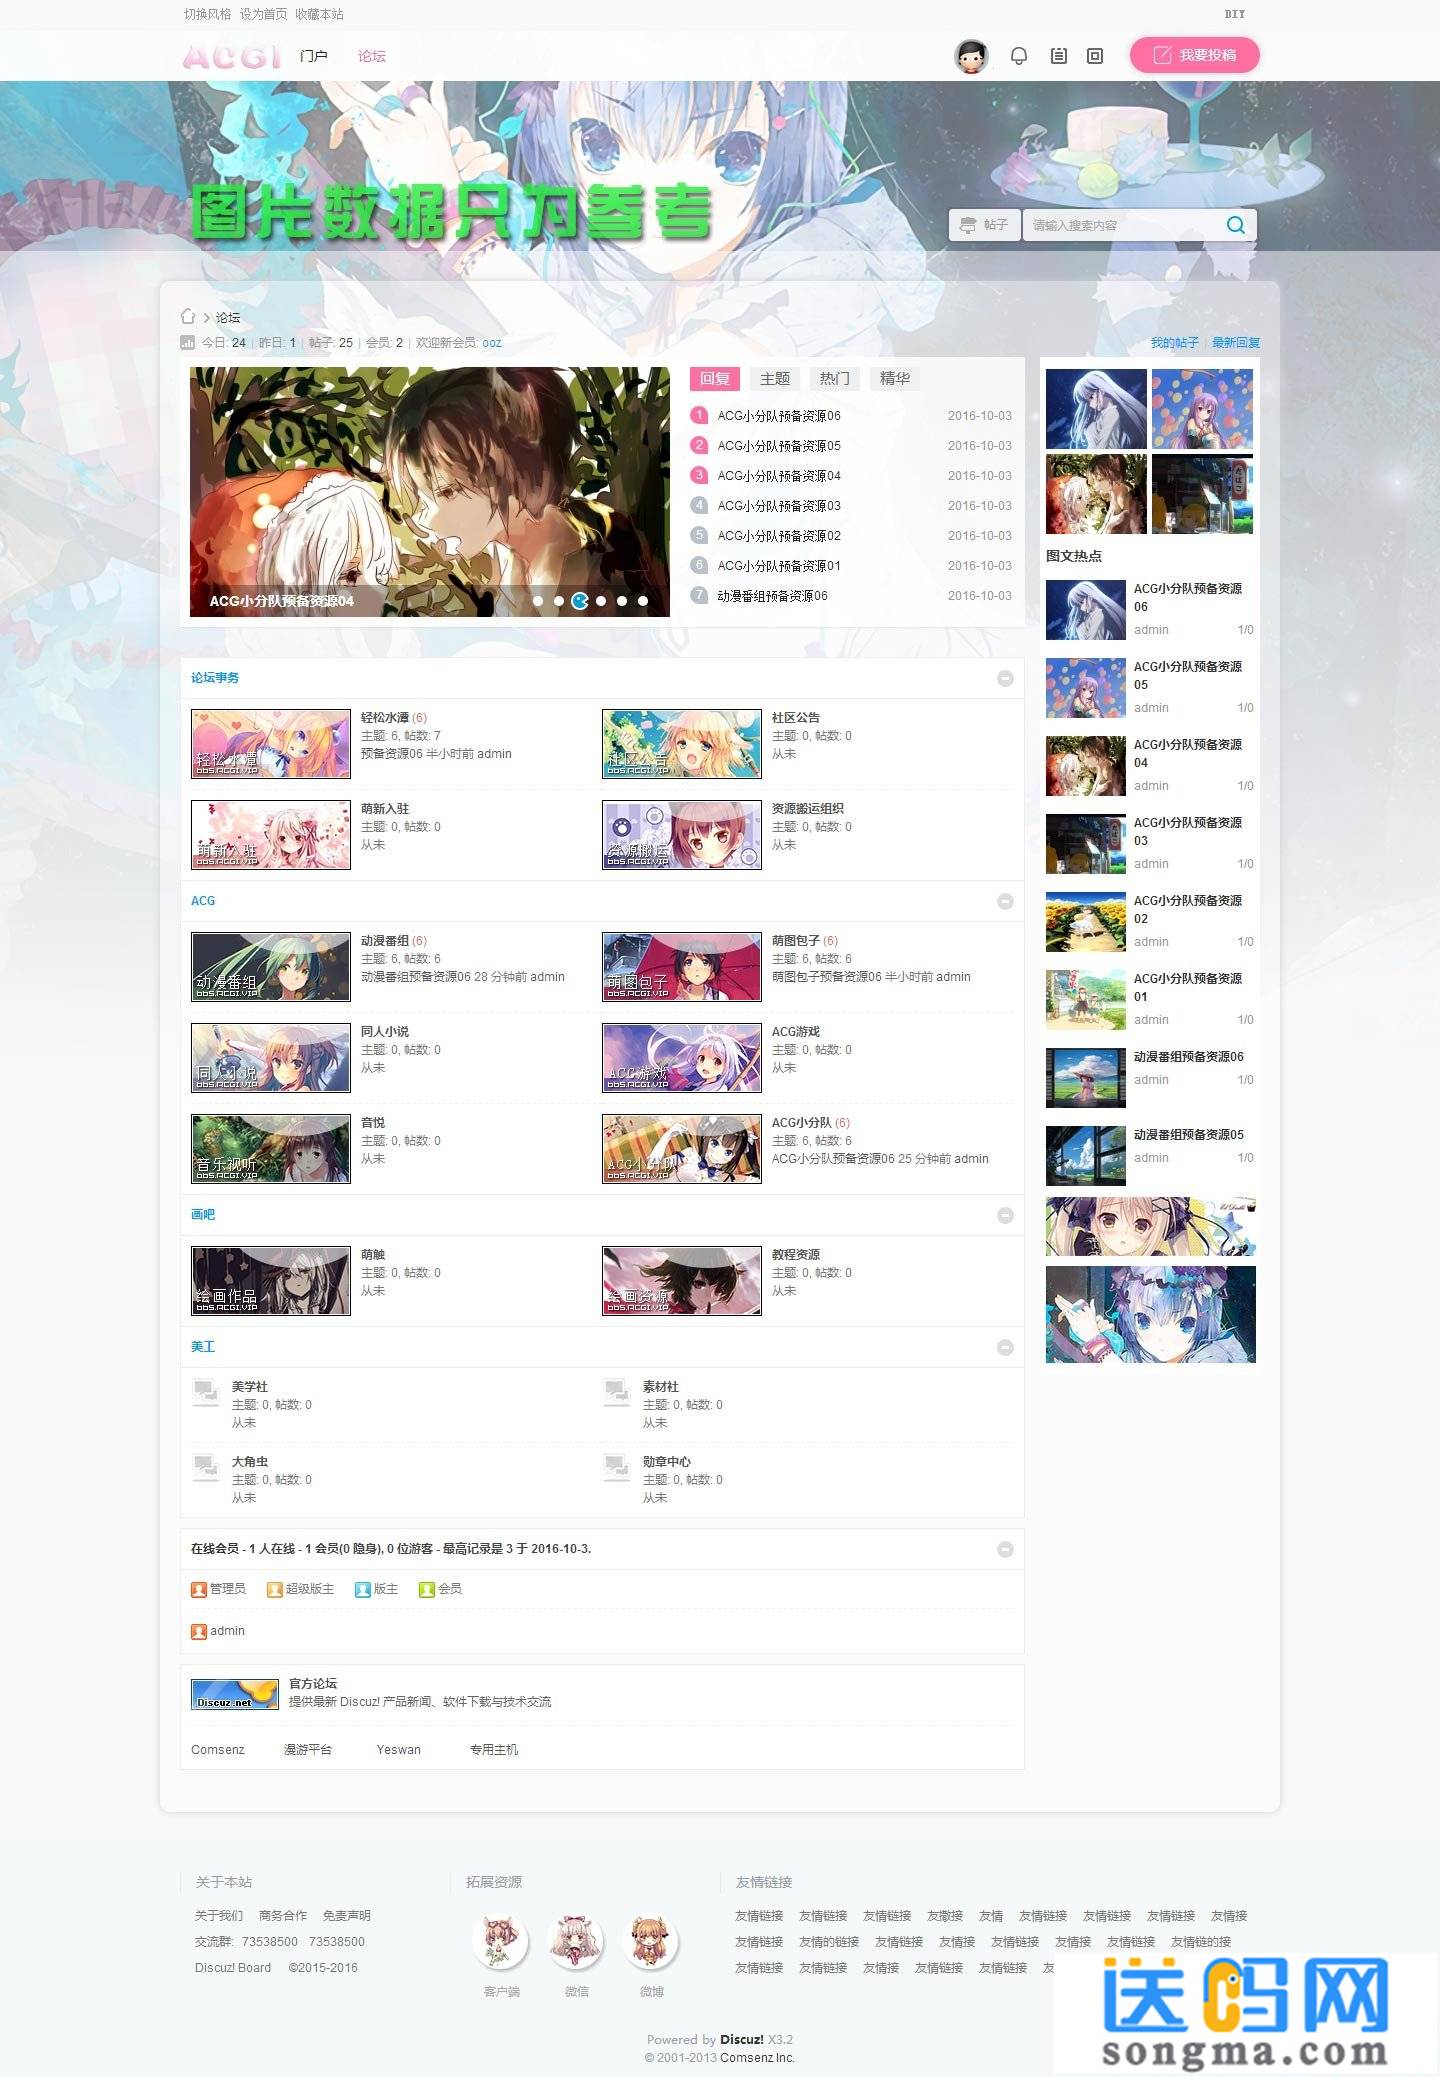Click the document list icon in header
Viewport: 1440px width, 2077px height.
coord(1058,56)
